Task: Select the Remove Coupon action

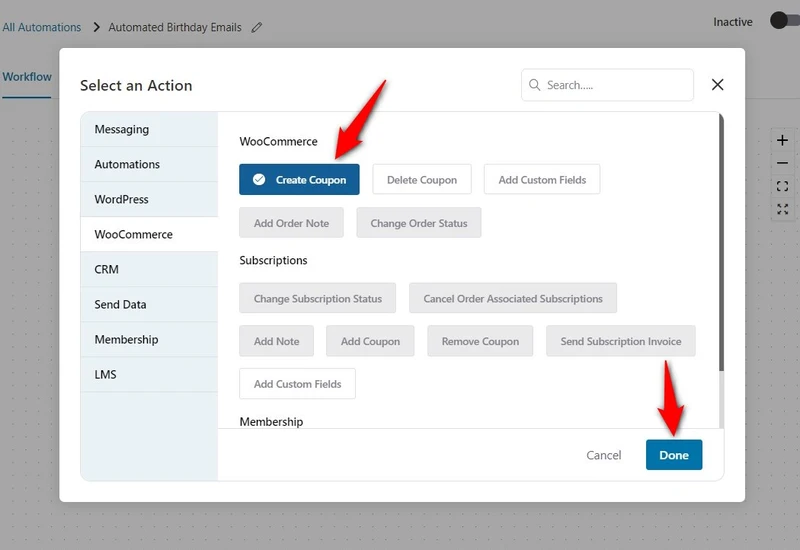Action: [480, 341]
